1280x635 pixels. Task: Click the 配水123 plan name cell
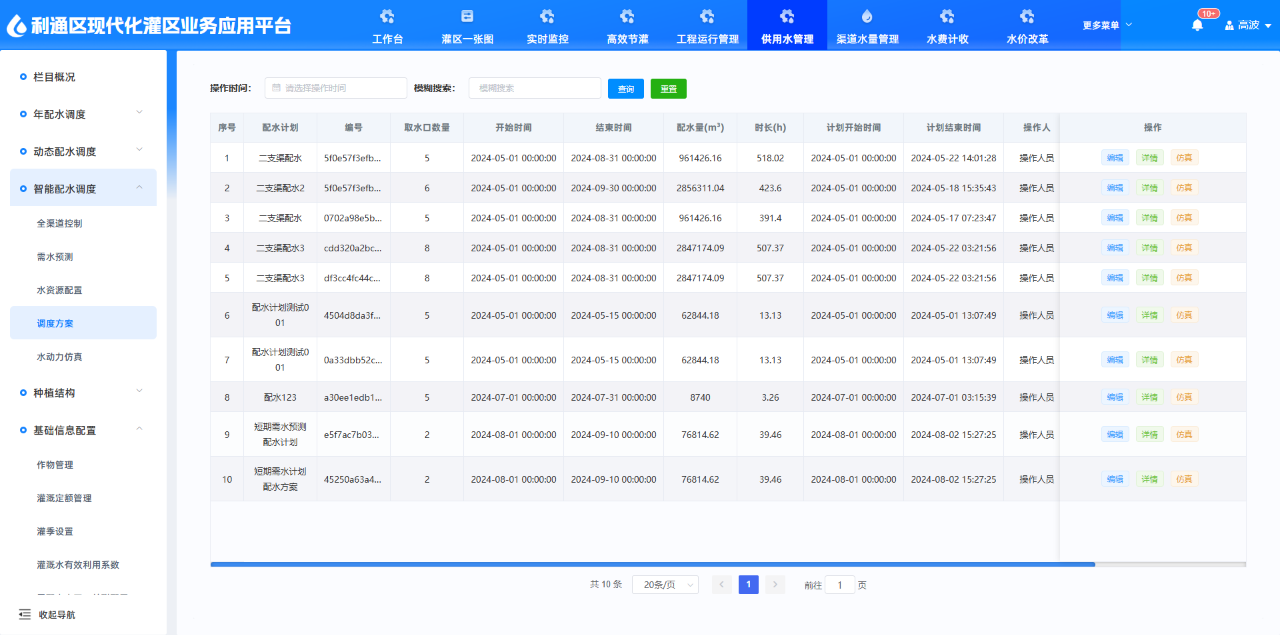[x=280, y=397]
